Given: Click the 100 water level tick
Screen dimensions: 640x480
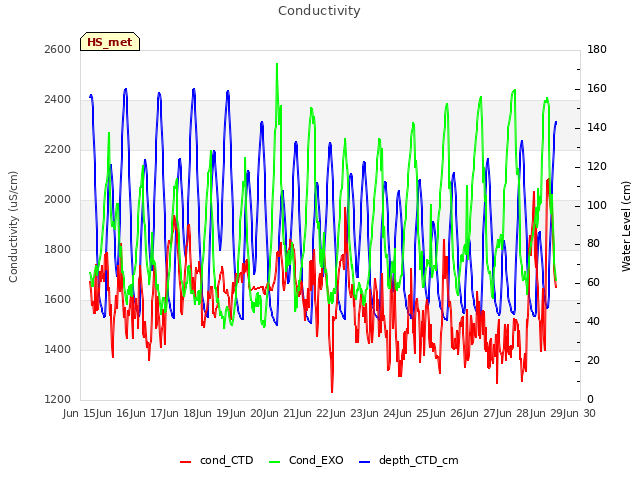Looking at the screenshot, I should 597,205.
